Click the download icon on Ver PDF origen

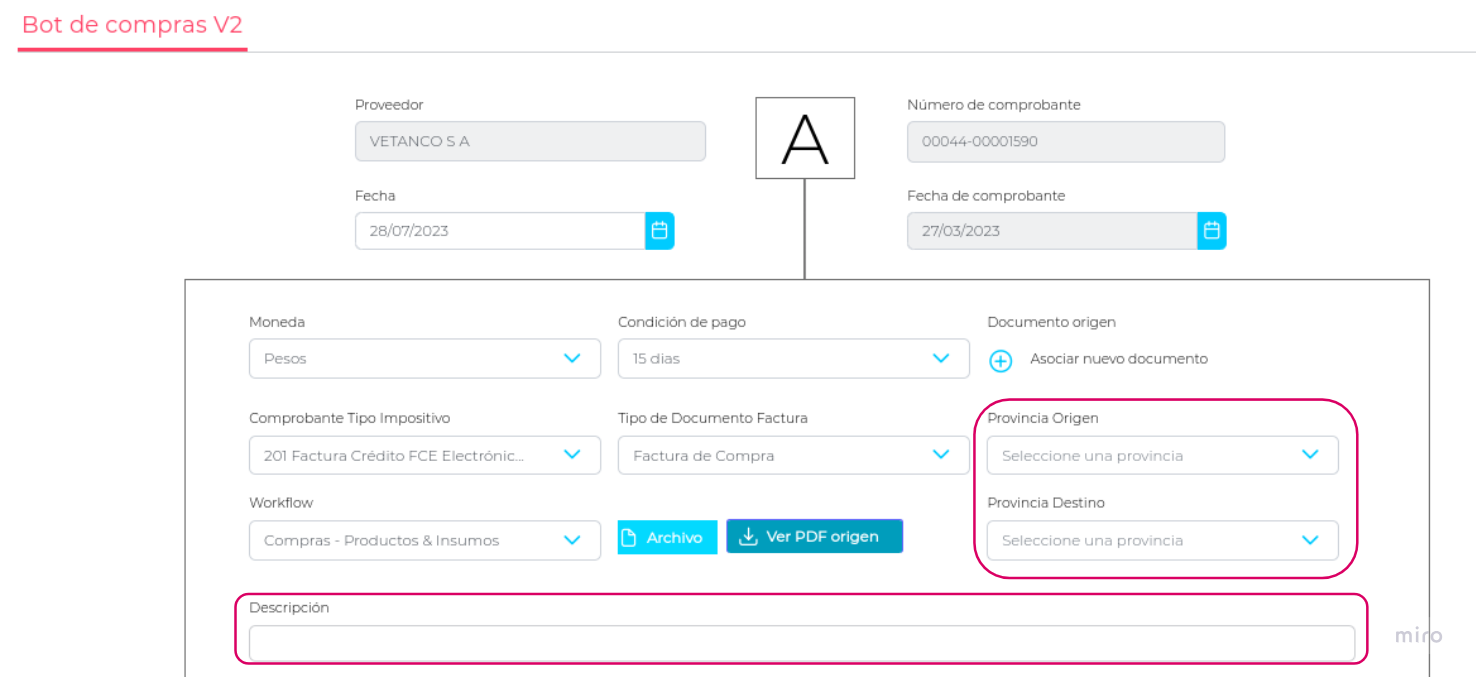click(x=748, y=537)
